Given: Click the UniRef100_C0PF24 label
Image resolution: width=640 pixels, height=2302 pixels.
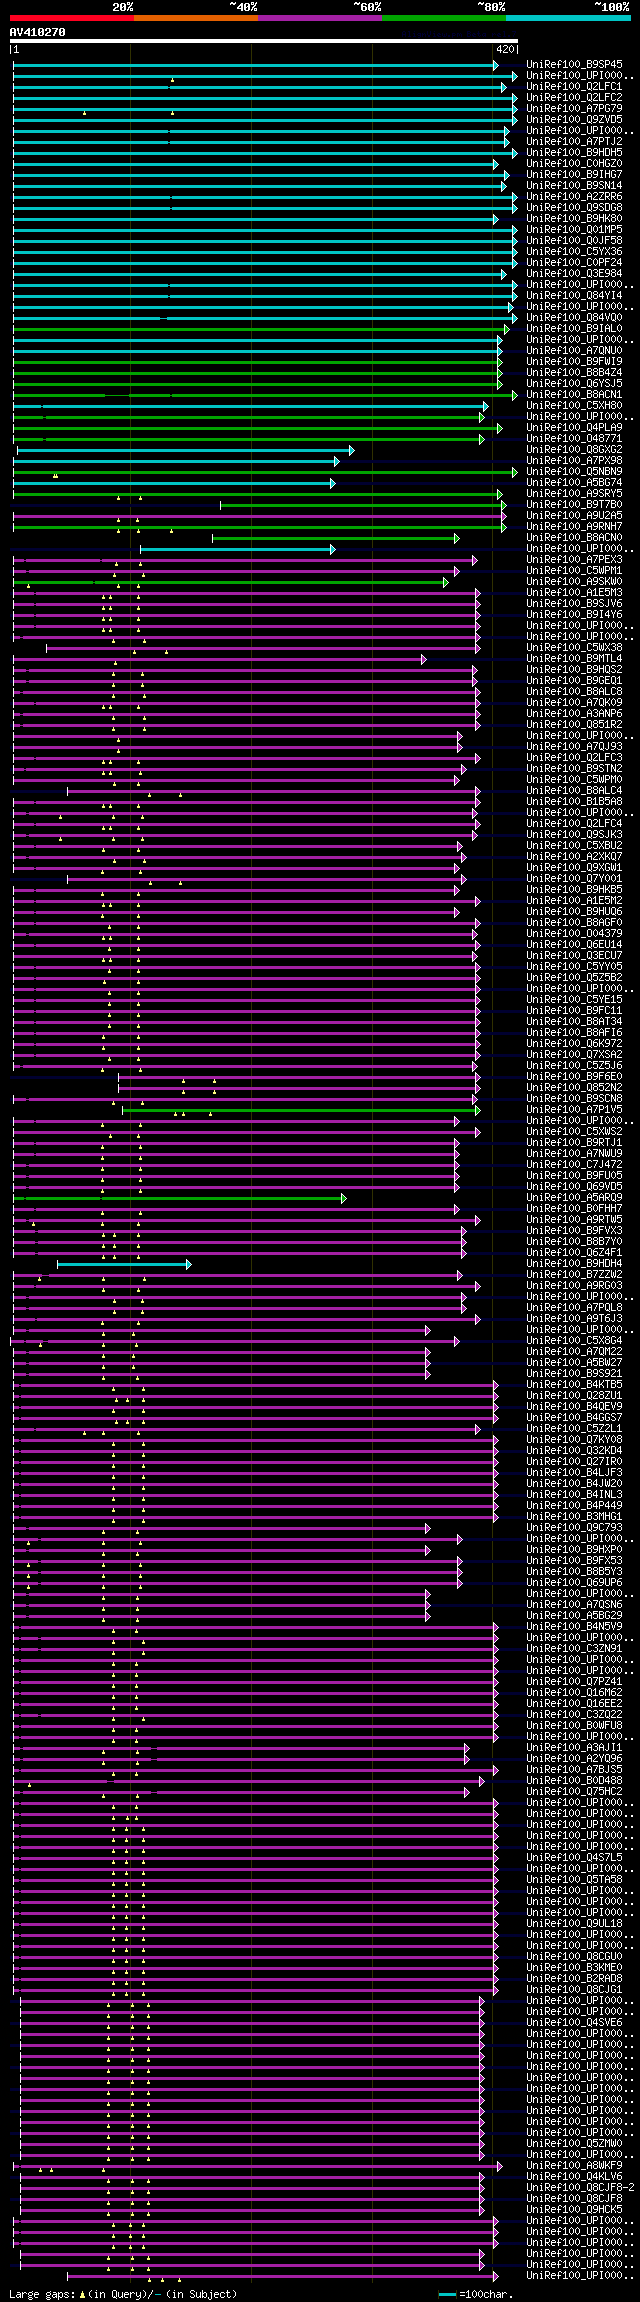Looking at the screenshot, I should coord(575,263).
